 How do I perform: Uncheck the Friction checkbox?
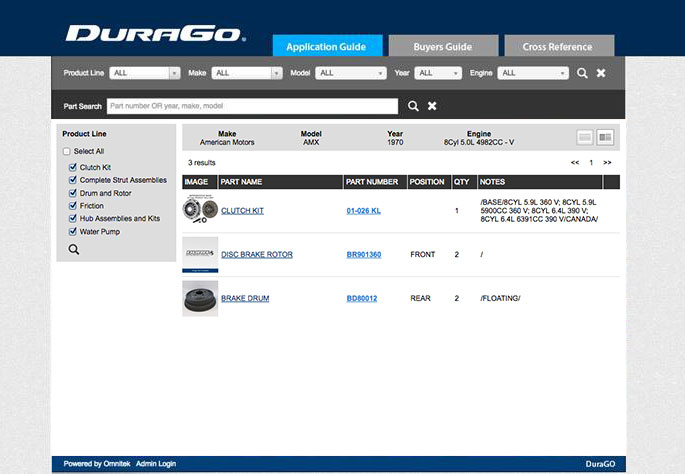73,205
